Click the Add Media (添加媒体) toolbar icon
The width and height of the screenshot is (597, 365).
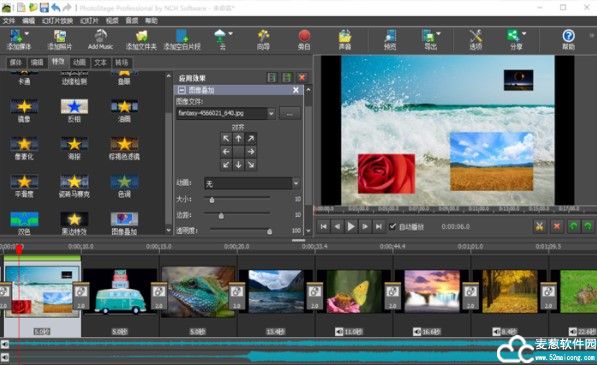pos(16,36)
